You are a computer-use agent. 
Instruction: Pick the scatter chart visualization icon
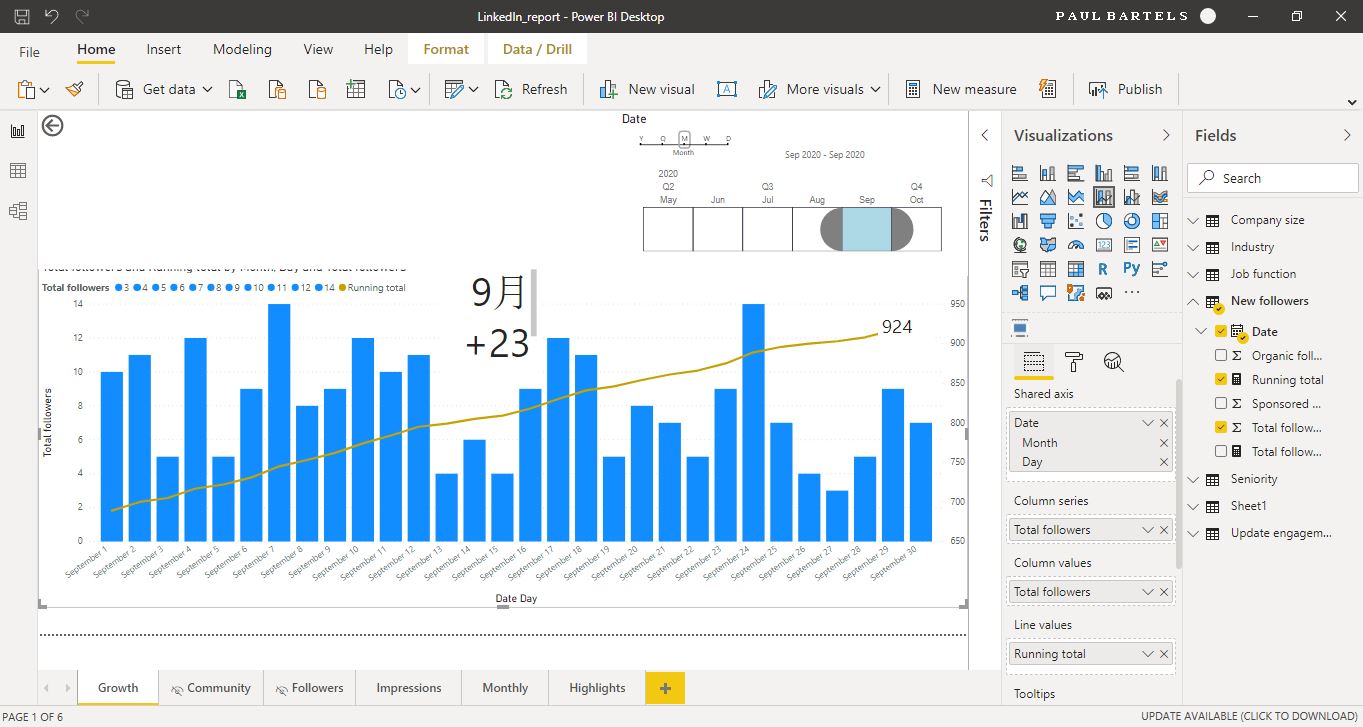[1076, 221]
